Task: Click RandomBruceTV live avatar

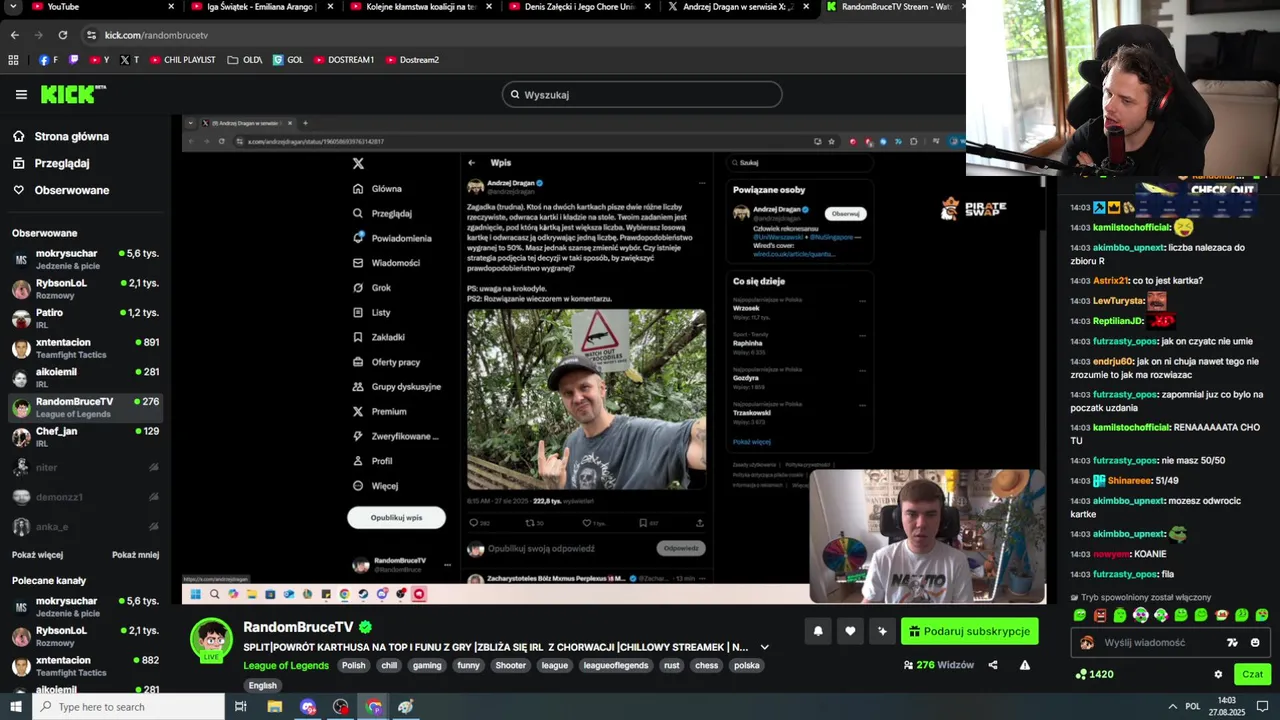Action: point(211,639)
